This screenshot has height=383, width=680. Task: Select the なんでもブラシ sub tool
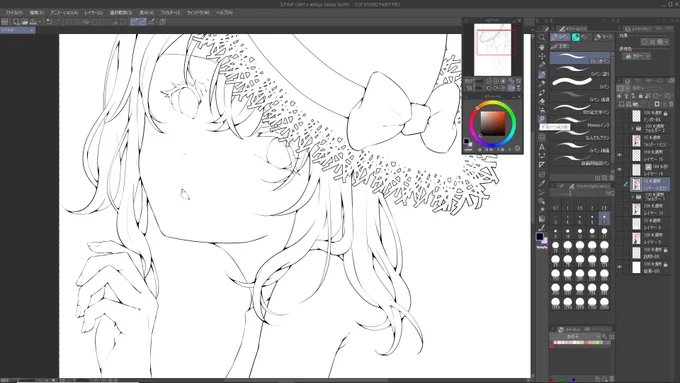580,134
